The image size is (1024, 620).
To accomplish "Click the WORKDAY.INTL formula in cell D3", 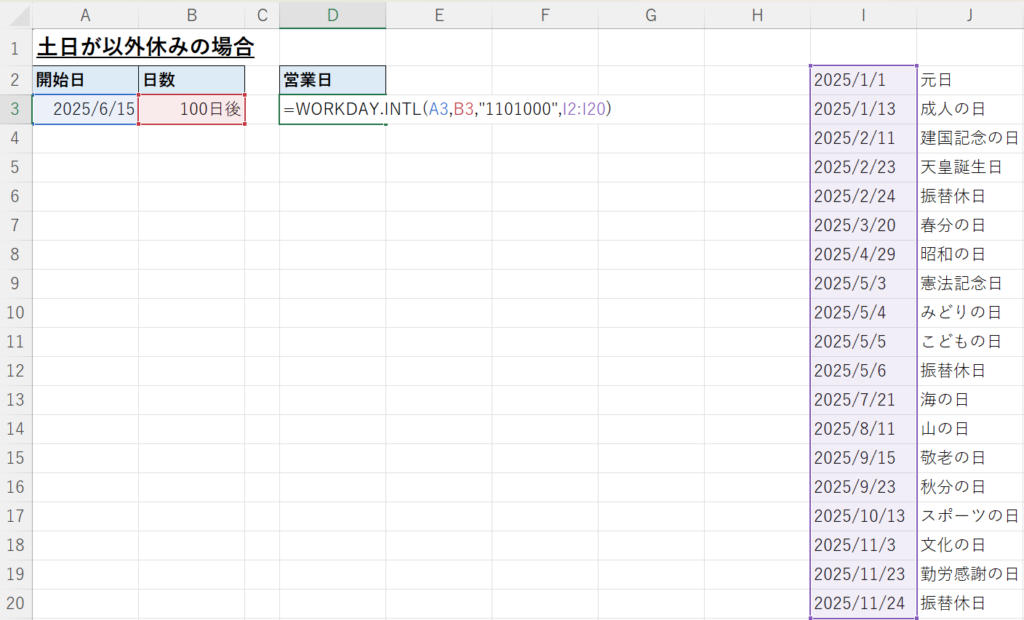I will [x=447, y=109].
